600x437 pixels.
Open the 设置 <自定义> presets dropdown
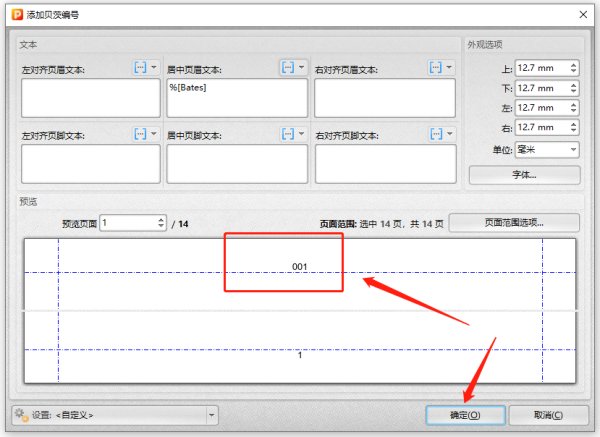[x=115, y=416]
